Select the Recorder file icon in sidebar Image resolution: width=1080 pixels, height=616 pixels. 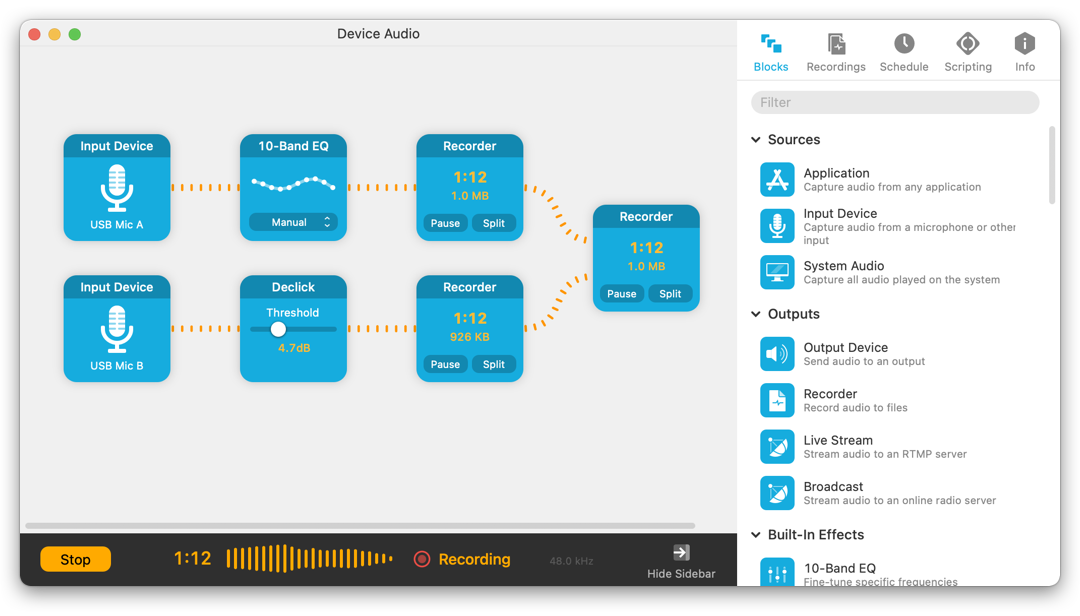coord(777,400)
